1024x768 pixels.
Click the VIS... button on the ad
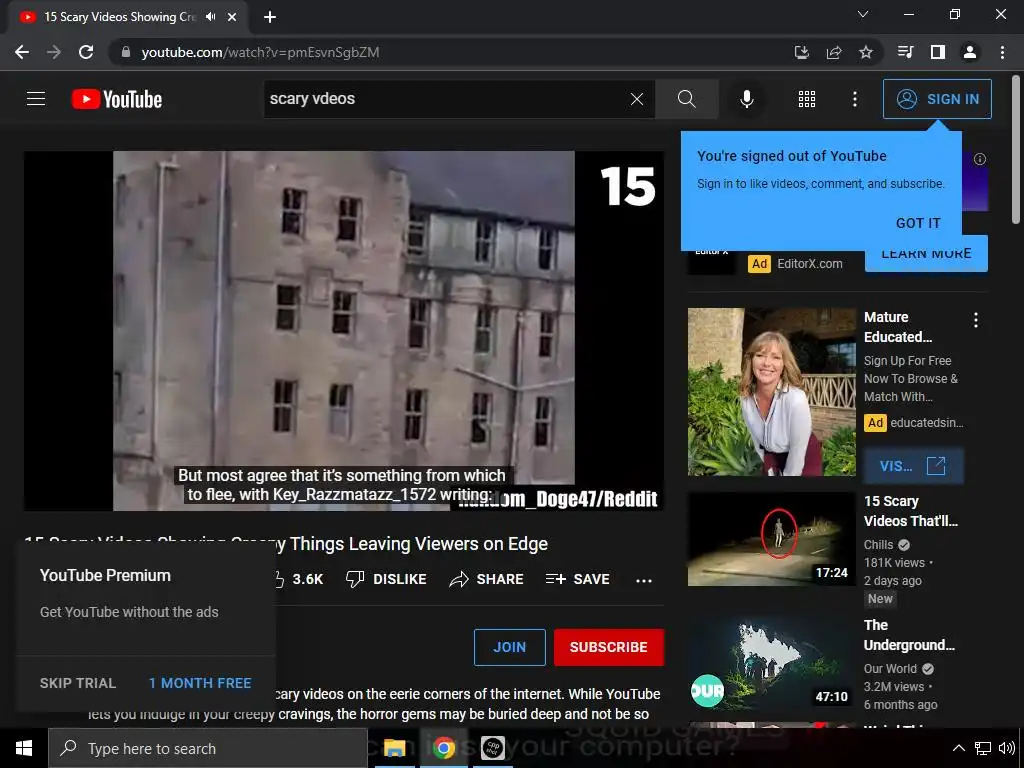(912, 466)
